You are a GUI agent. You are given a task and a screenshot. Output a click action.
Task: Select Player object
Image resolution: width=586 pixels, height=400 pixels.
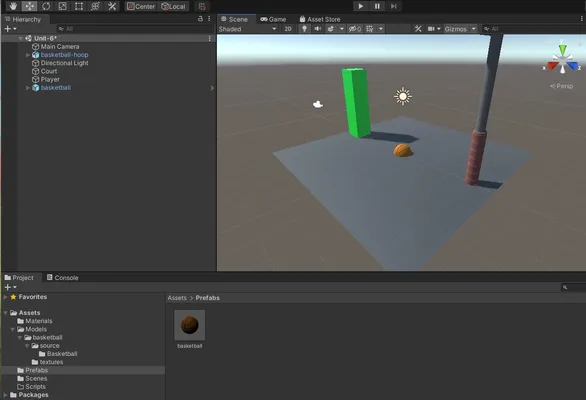pos(50,80)
